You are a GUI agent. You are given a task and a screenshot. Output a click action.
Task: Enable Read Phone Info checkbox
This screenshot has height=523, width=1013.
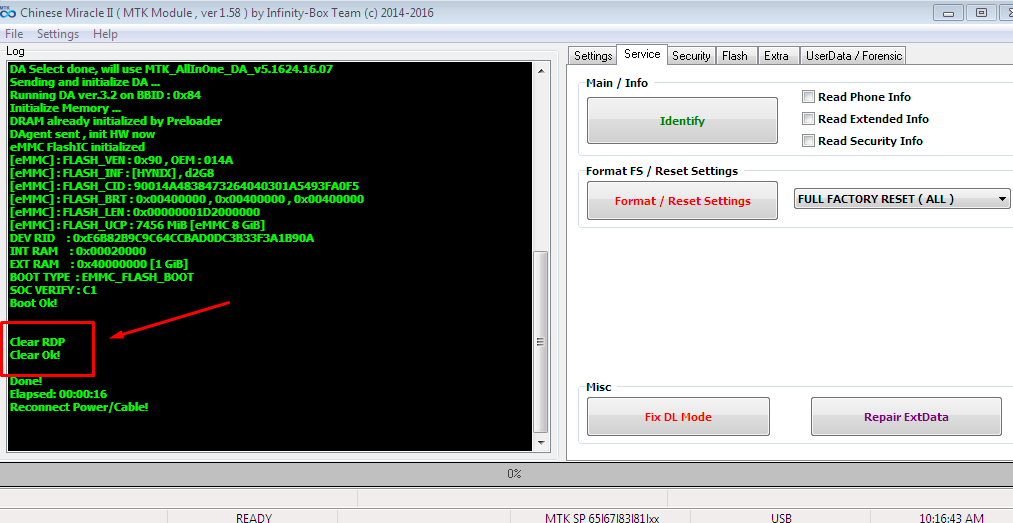[808, 97]
